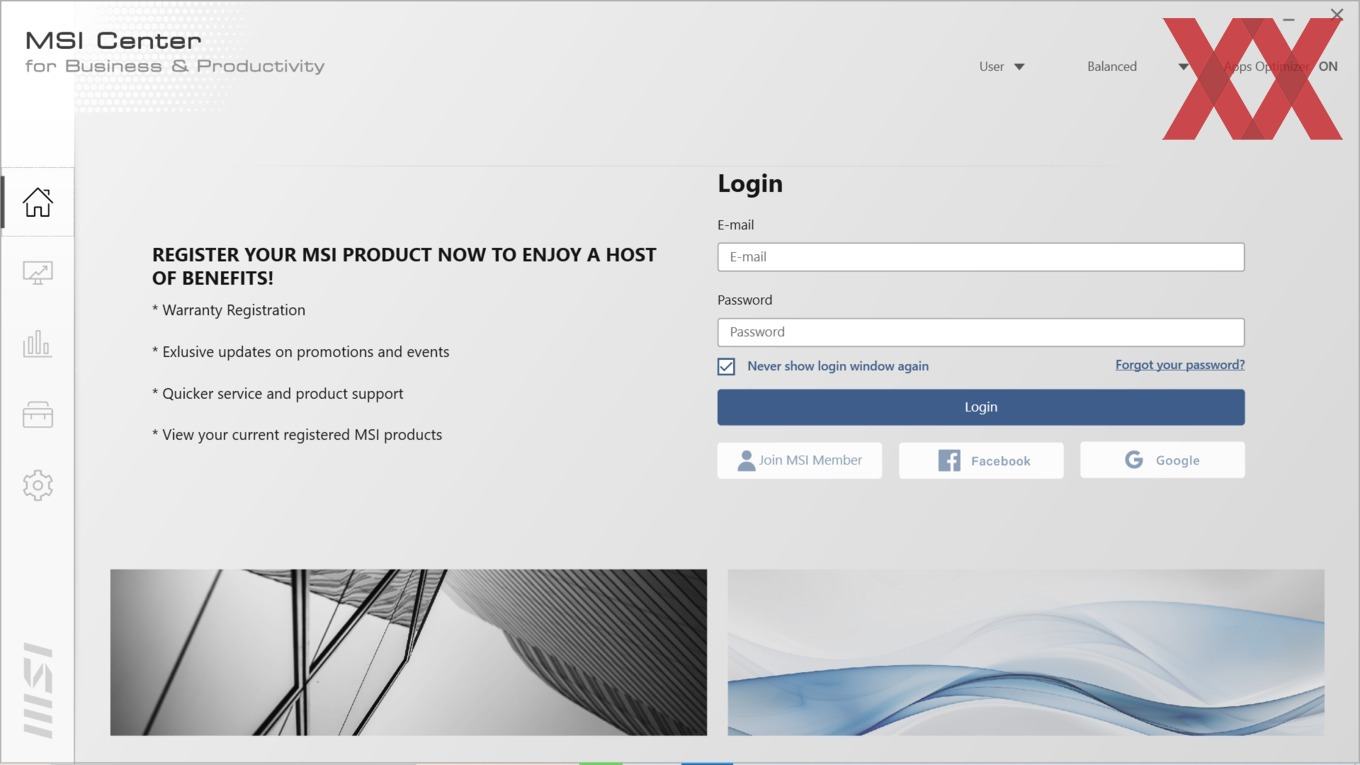
Task: Click View your current registered MSI products
Action: 297,435
